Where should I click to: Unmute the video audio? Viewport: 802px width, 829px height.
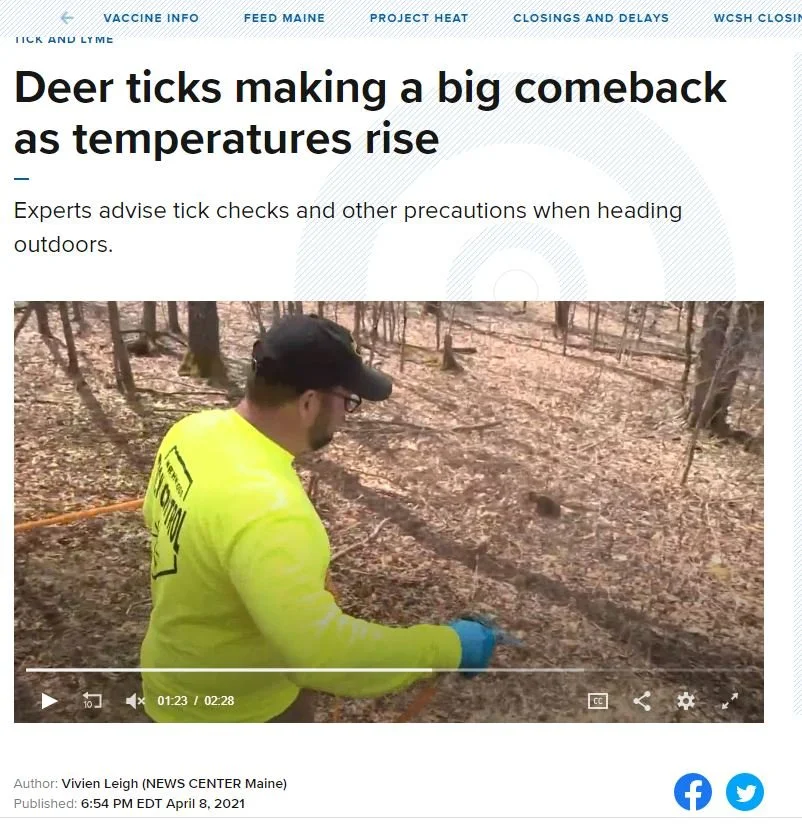(x=135, y=701)
